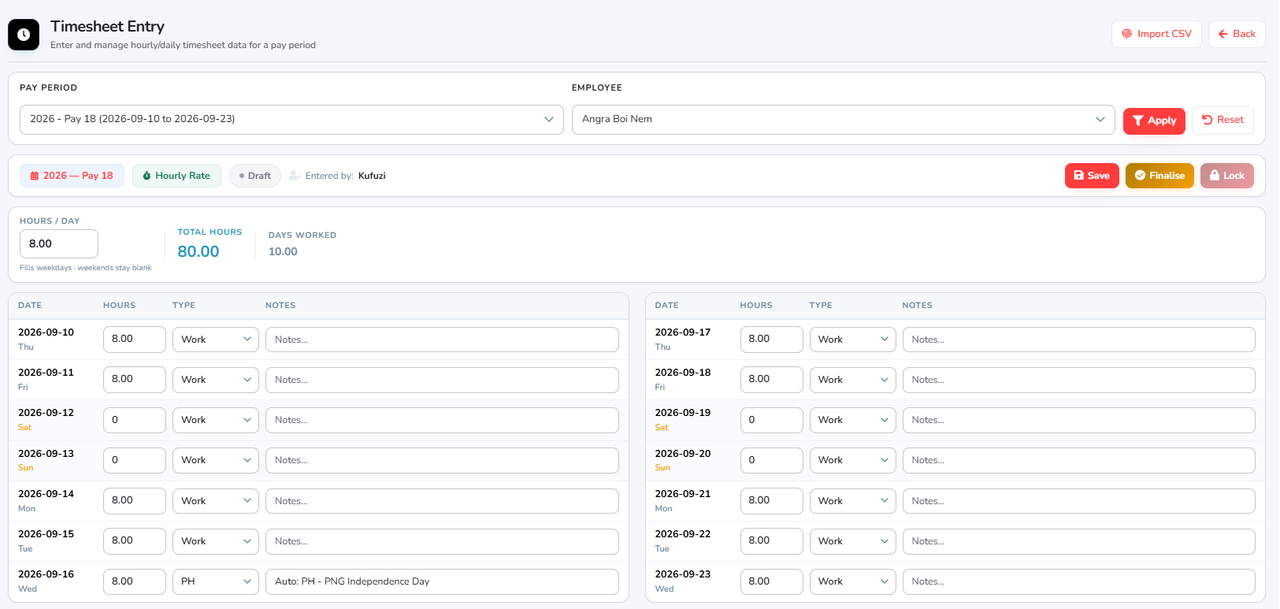Image resolution: width=1280 pixels, height=609 pixels.
Task: Reset the filter selections
Action: 1222,120
